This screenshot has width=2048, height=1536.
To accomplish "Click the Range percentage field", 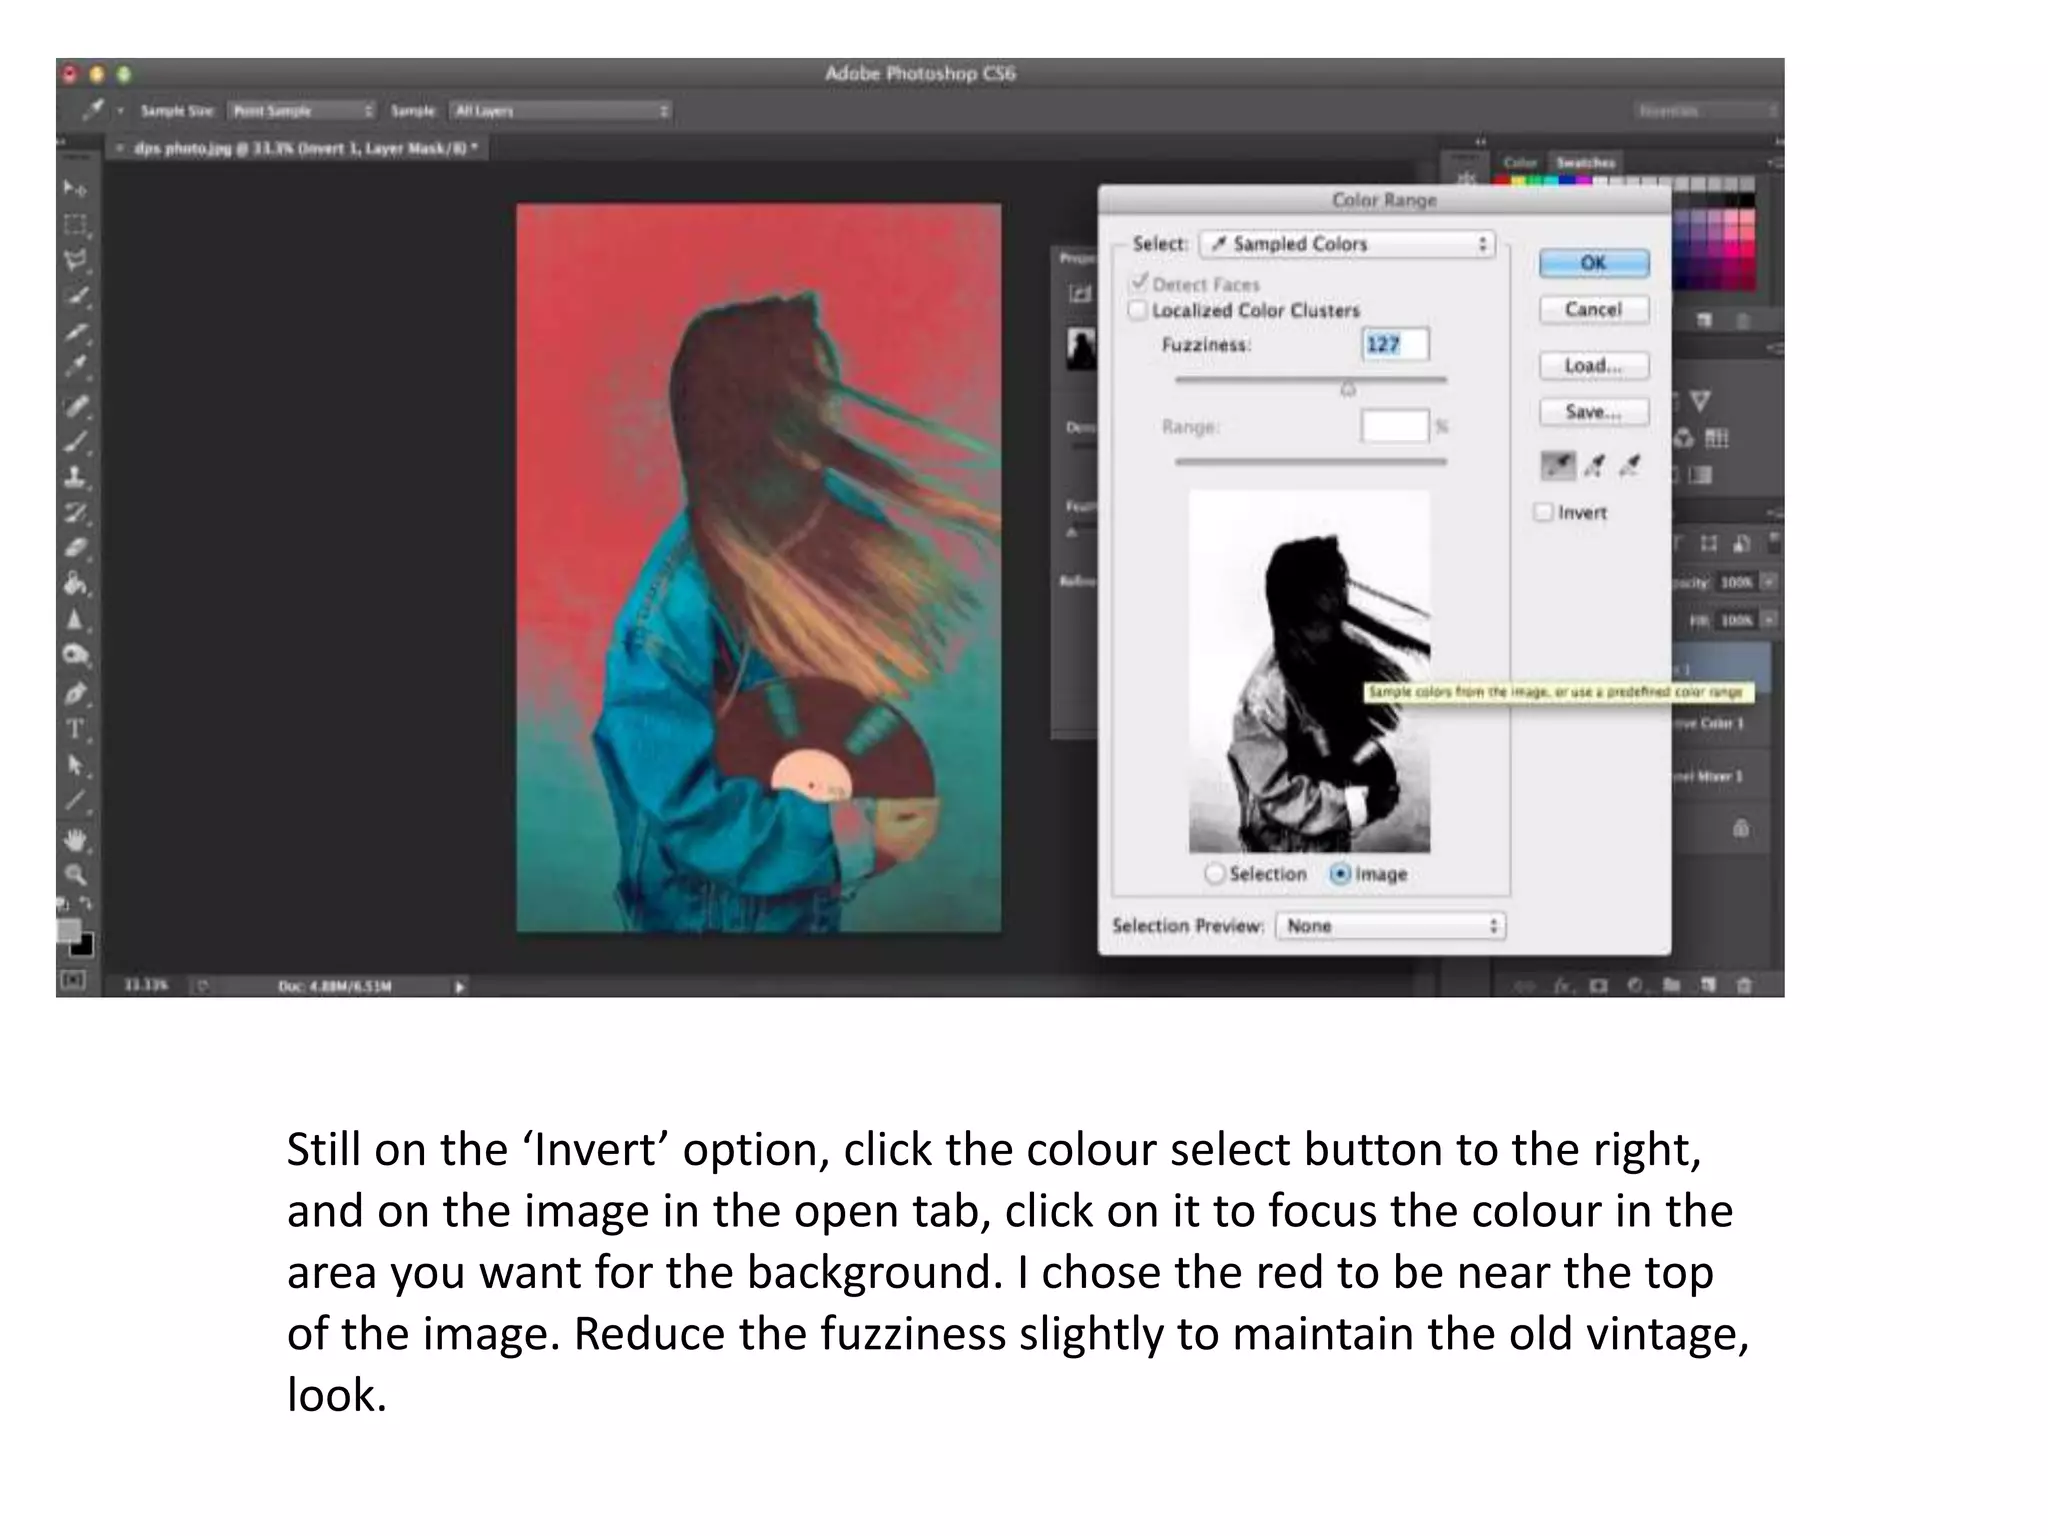I will pos(1396,426).
